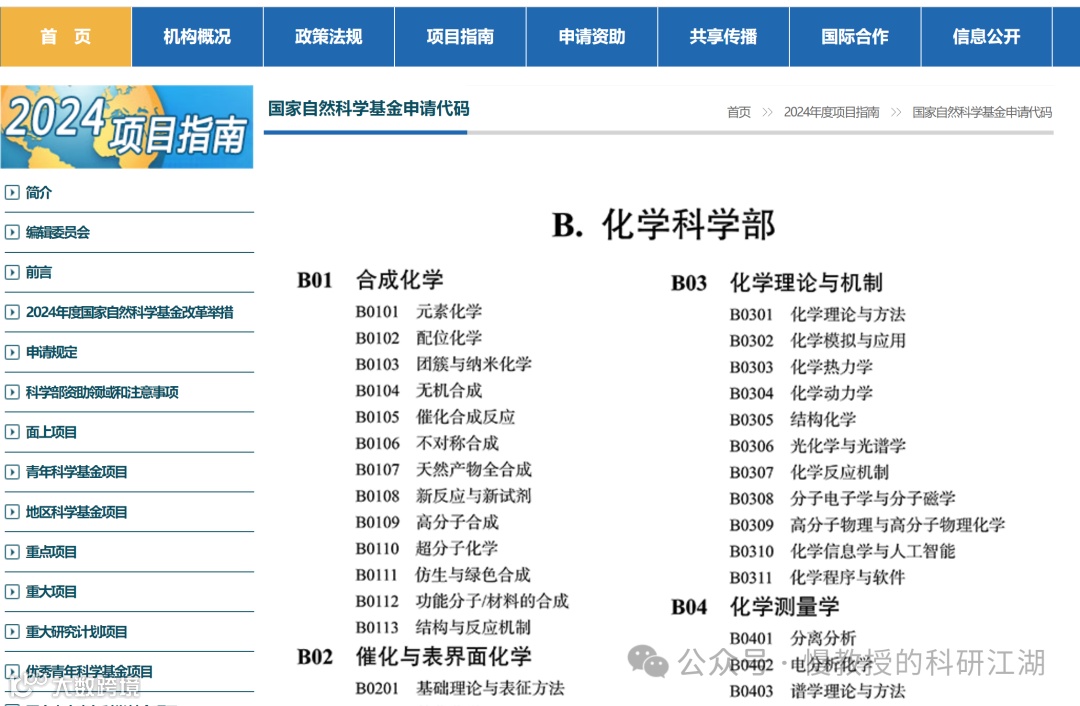Click the B0401 分离分析 entry

(x=793, y=638)
